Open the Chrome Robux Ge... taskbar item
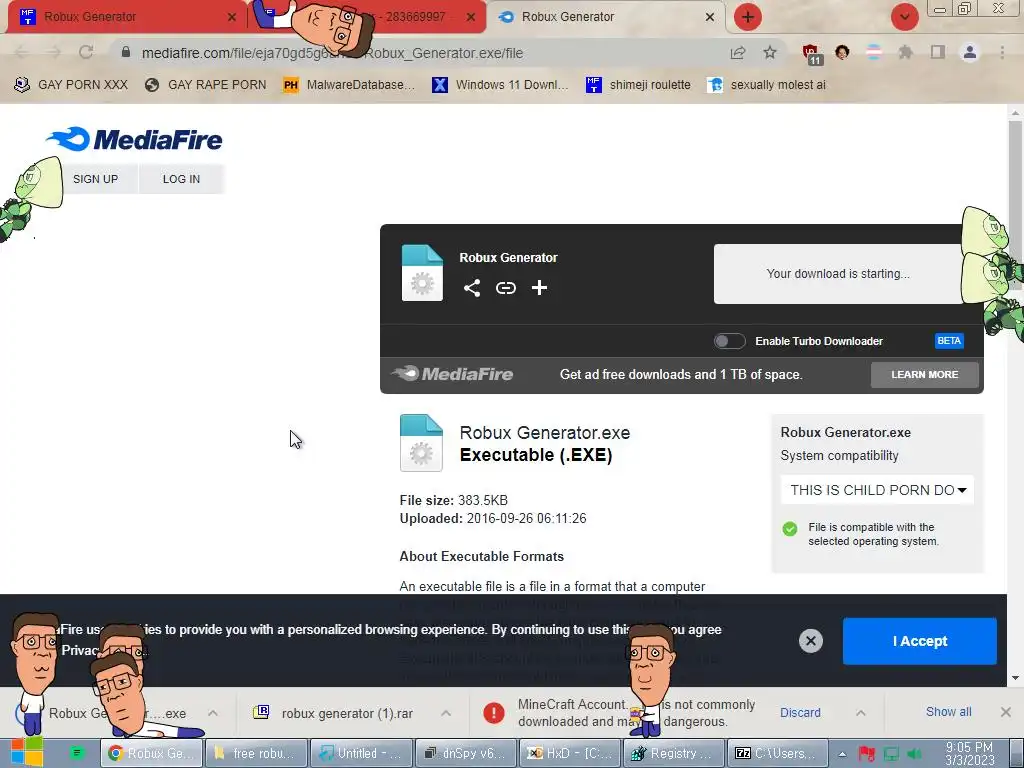This screenshot has width=1024, height=768. click(151, 753)
